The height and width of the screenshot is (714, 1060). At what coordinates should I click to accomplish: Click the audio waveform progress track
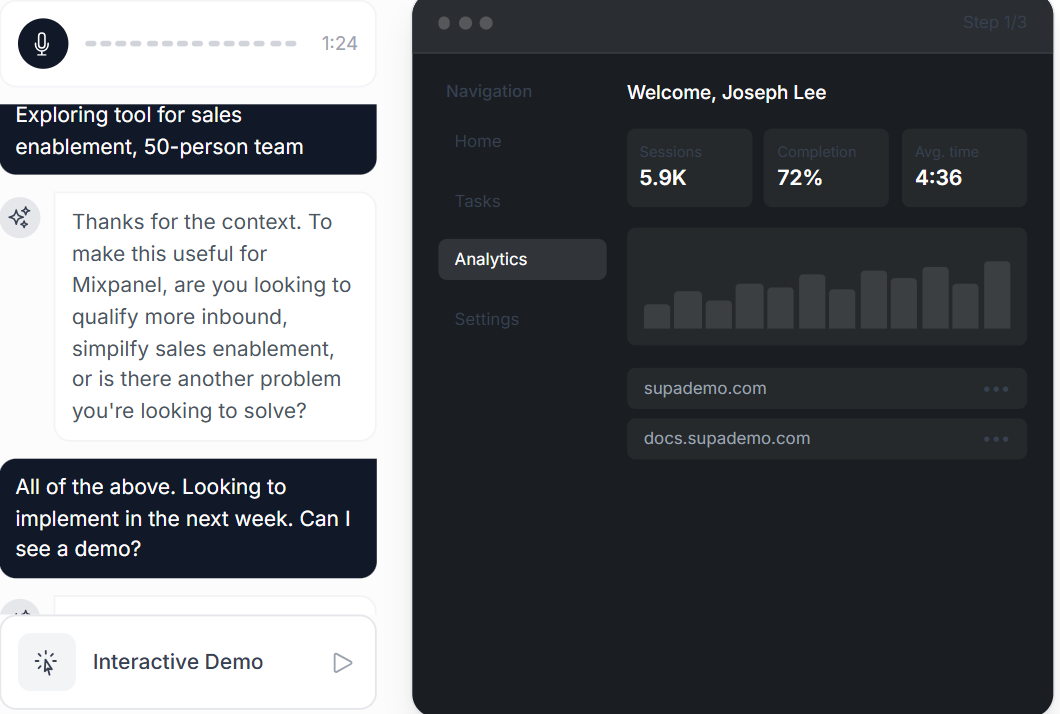point(191,43)
